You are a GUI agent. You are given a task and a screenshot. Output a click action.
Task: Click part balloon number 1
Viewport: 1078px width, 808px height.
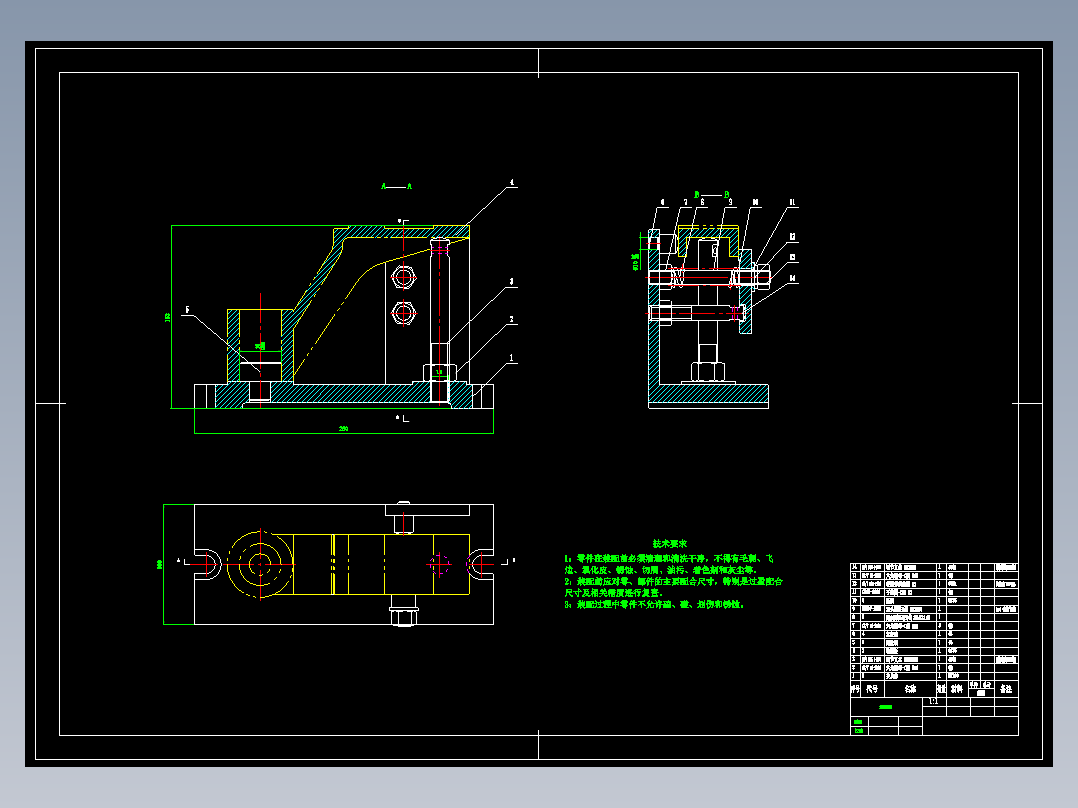pos(512,358)
